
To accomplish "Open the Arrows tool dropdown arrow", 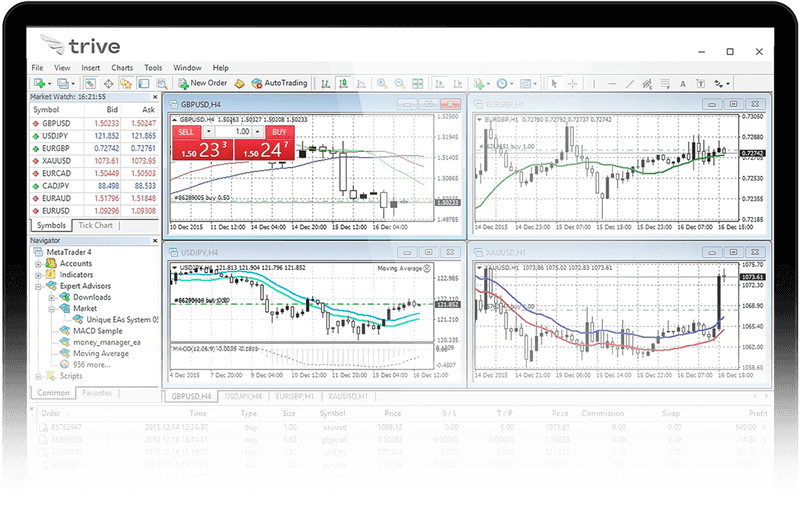I will pos(728,84).
